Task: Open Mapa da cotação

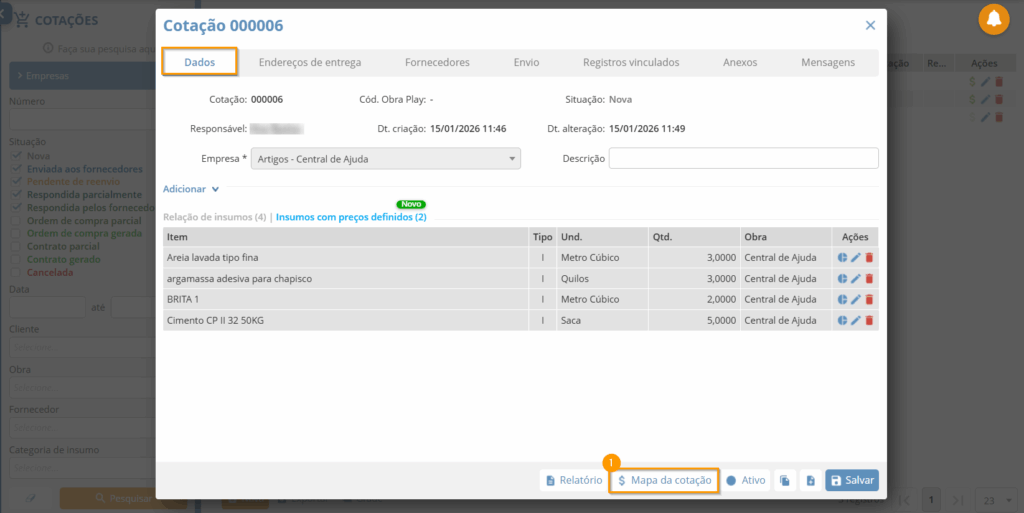Action: tap(664, 481)
